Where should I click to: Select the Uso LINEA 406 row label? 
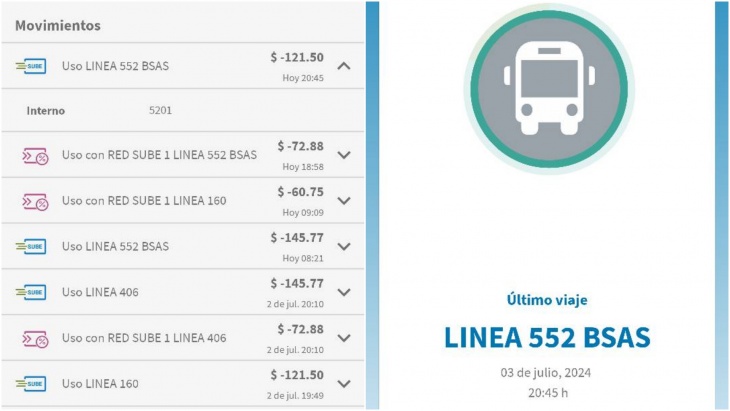pyautogui.click(x=100, y=292)
